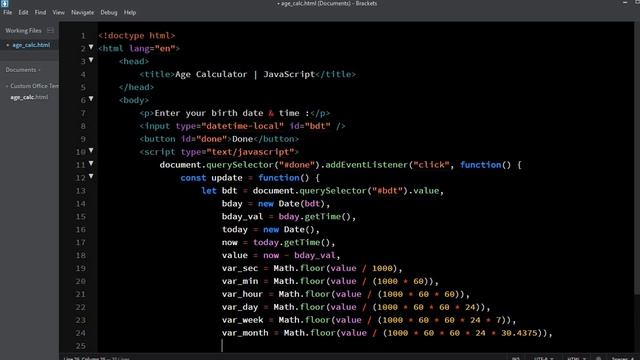This screenshot has height=360, width=640.
Task: Click var_min variable on line 20
Action: (x=240, y=281)
